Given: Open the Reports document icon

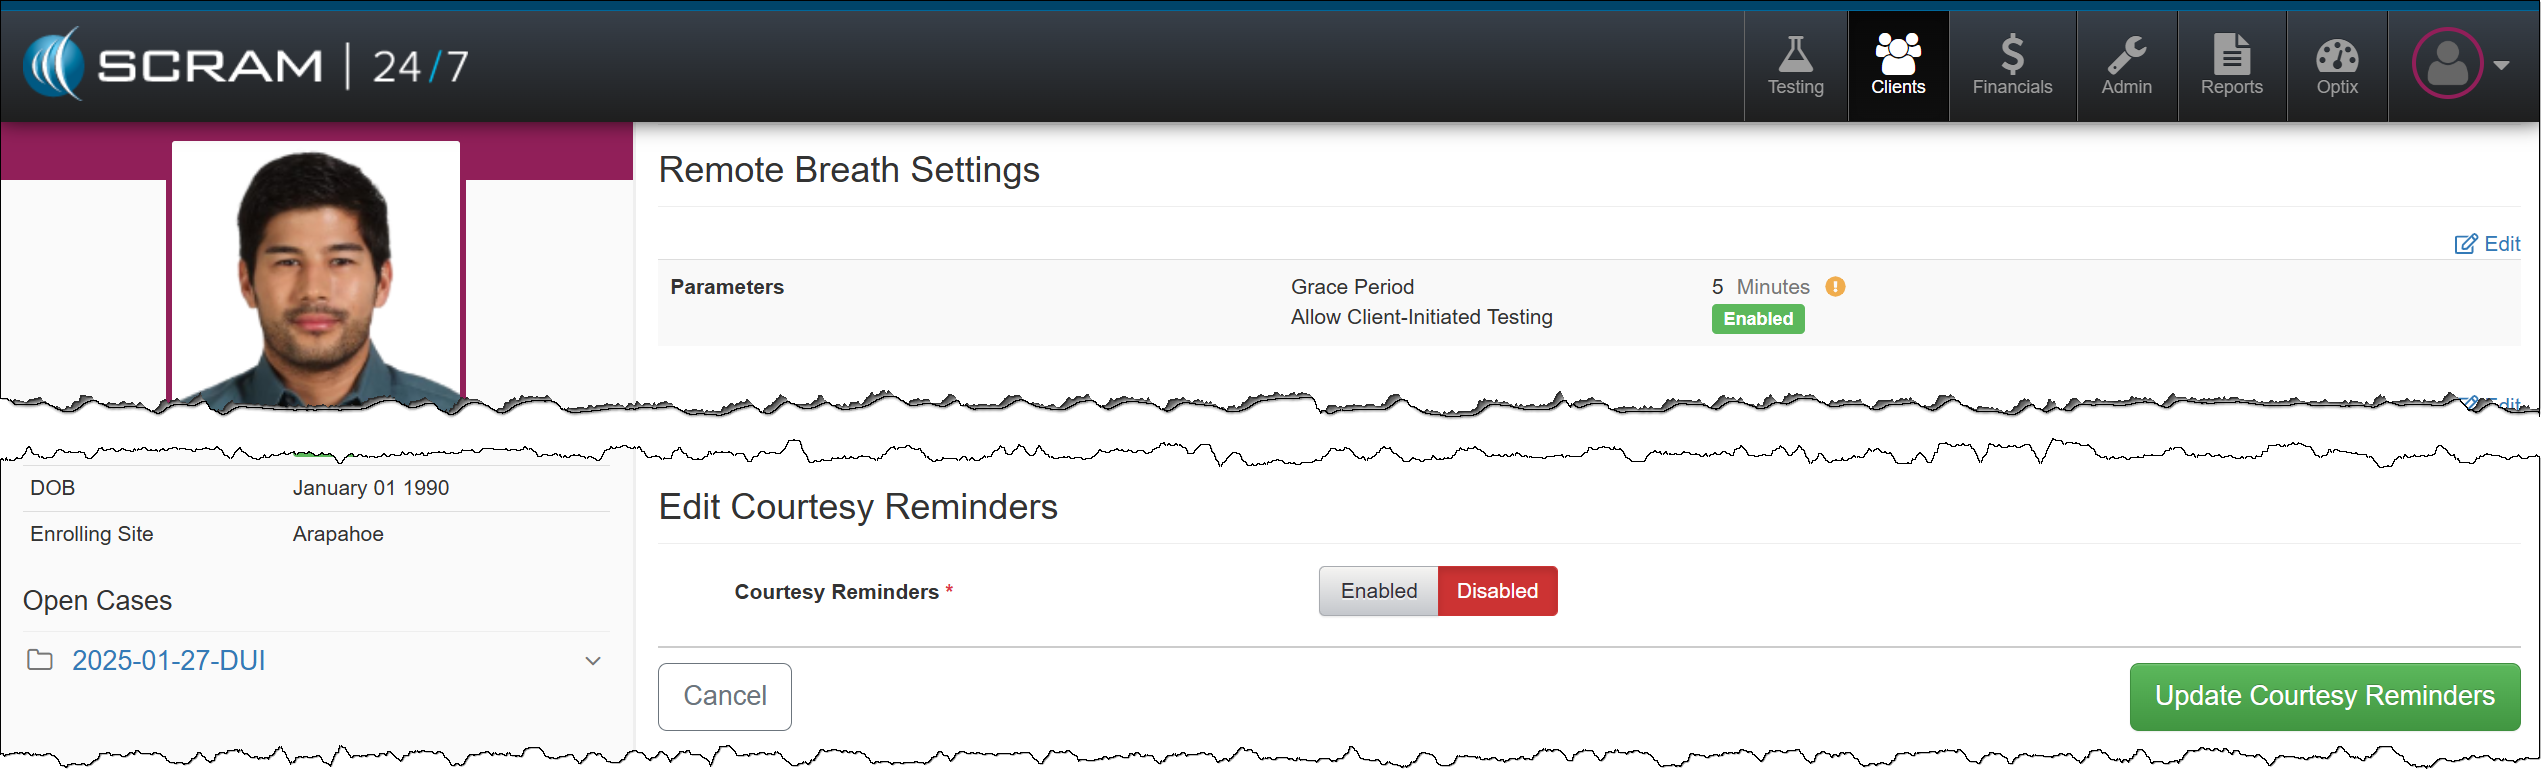Looking at the screenshot, I should pos(2231,56).
